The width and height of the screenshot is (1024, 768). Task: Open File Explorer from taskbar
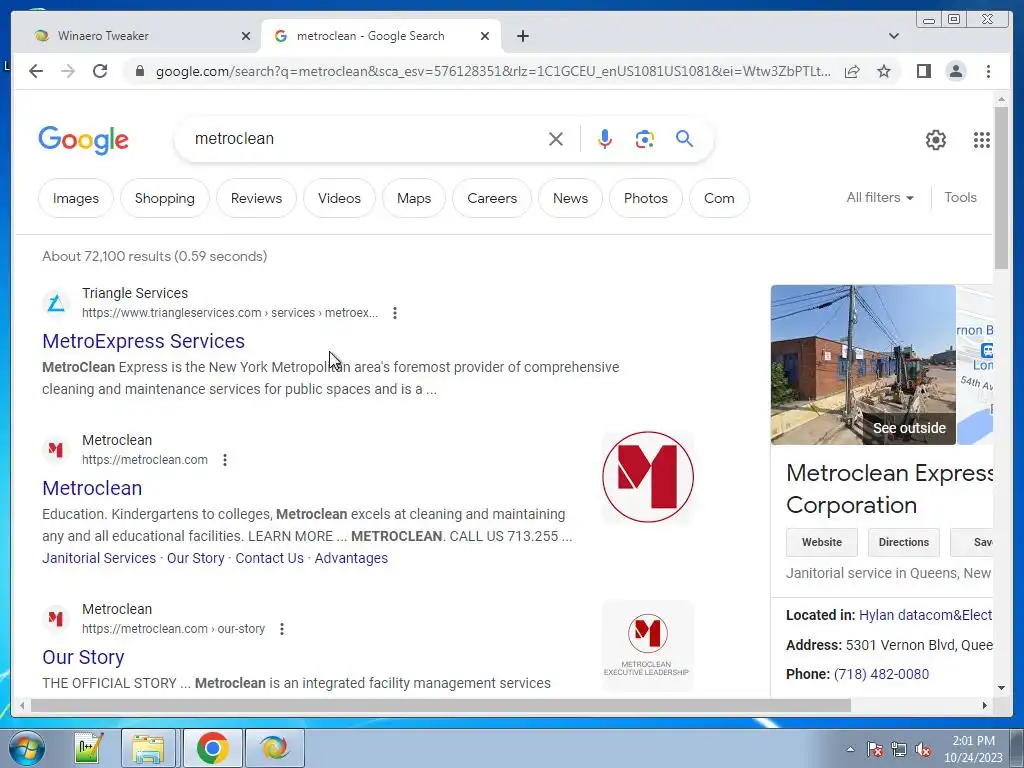coord(148,748)
